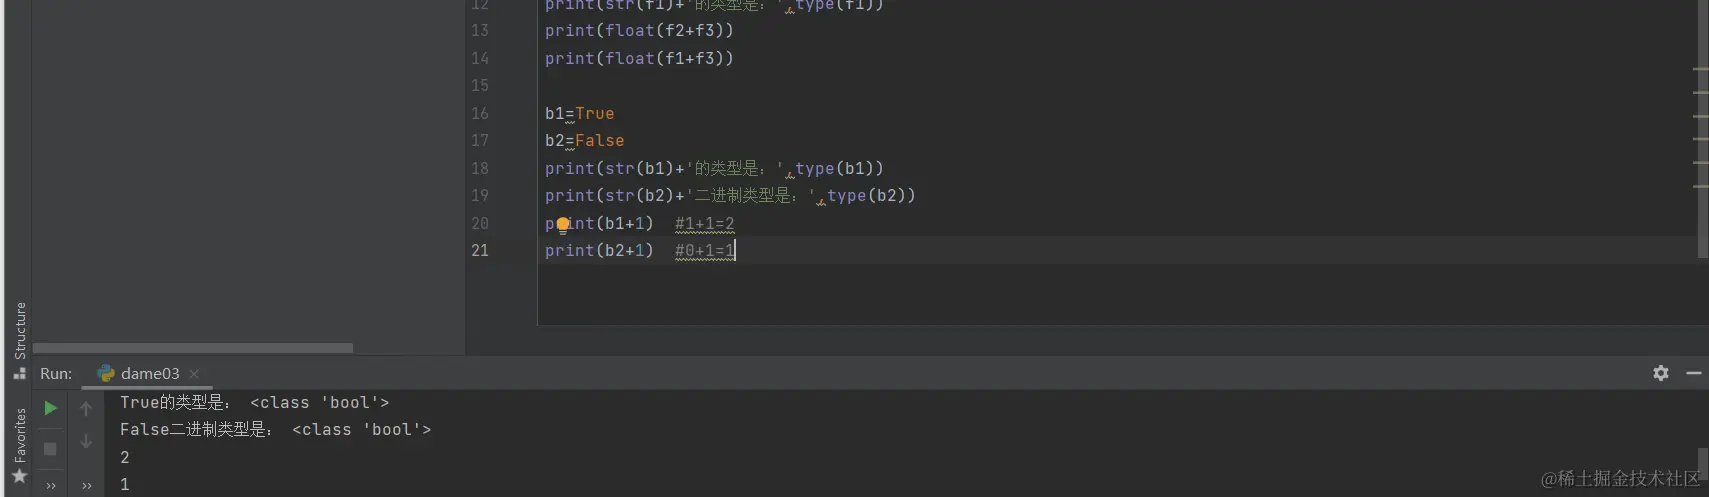Open the Favorites tool window
This screenshot has height=497, width=1709.
coord(19,445)
